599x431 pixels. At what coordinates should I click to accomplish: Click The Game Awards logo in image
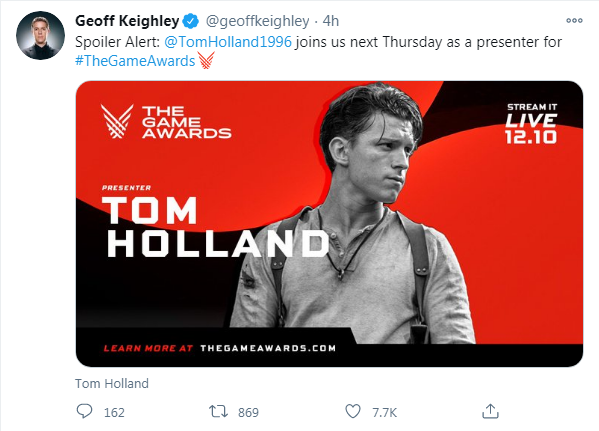click(166, 122)
